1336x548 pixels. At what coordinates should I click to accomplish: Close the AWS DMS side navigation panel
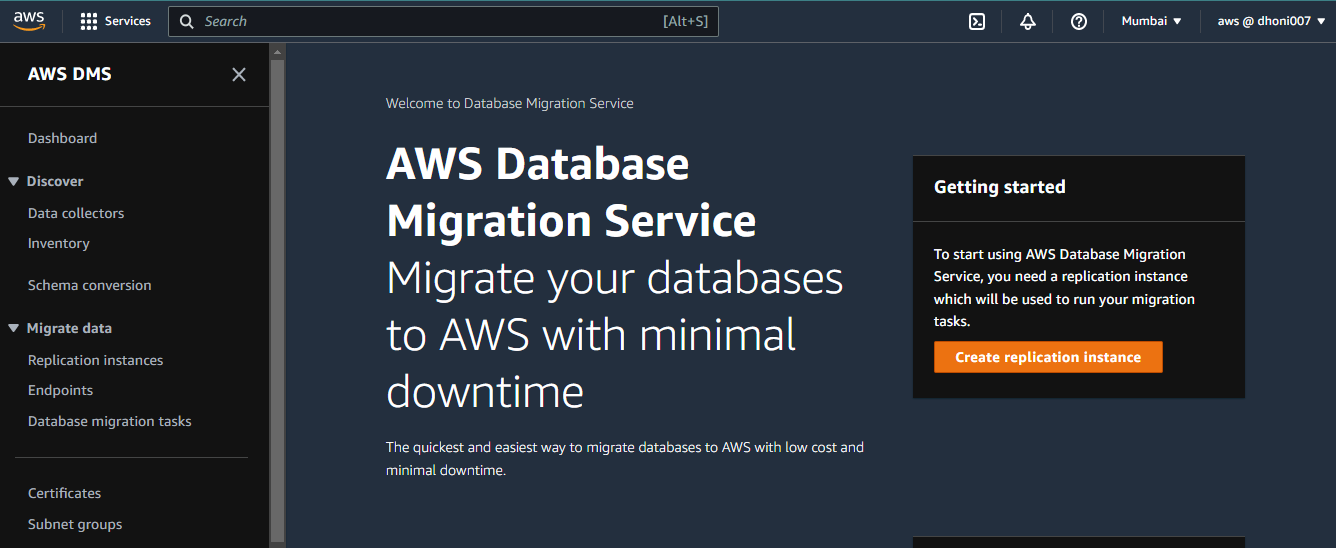point(239,74)
